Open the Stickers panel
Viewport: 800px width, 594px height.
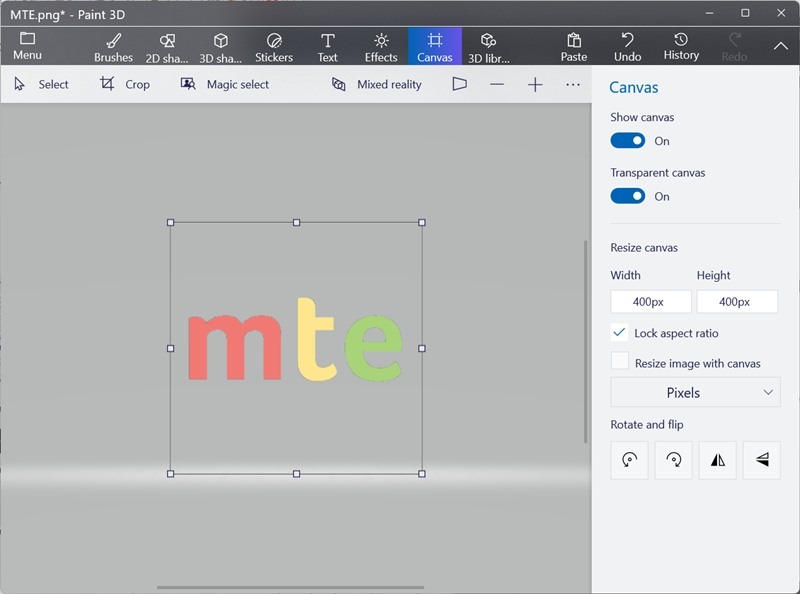click(274, 45)
